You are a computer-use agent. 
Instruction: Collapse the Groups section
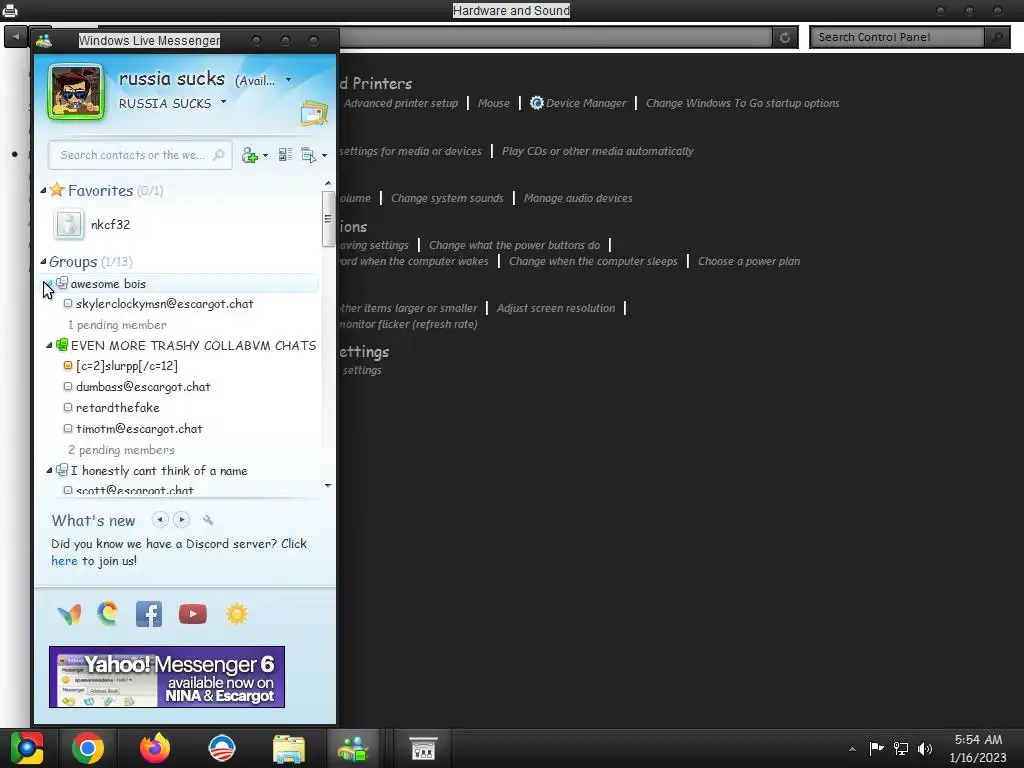point(43,261)
